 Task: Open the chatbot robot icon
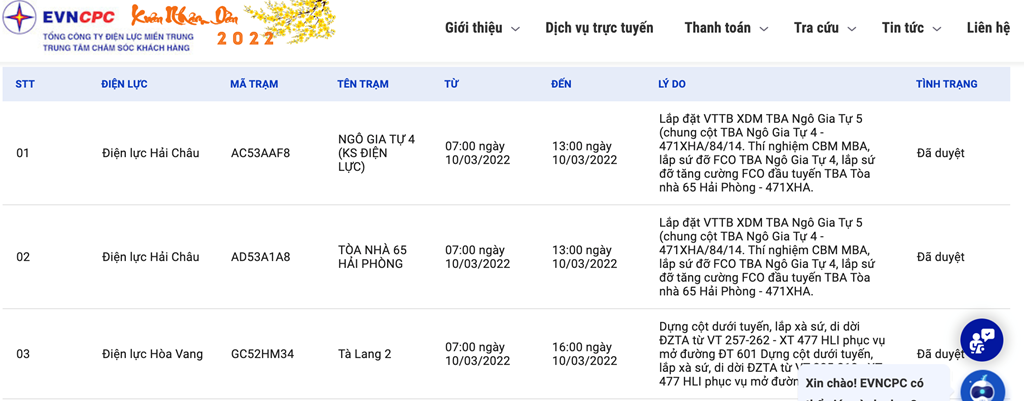[983, 387]
